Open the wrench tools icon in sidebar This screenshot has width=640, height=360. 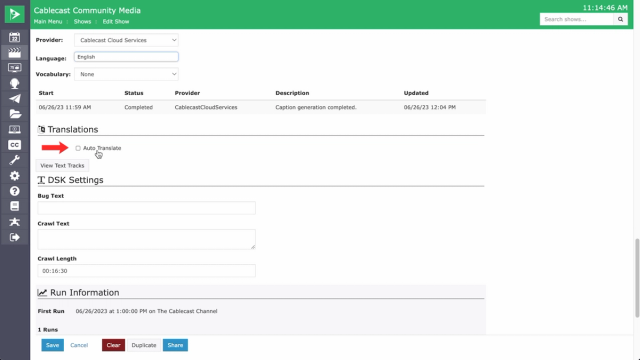(x=15, y=160)
